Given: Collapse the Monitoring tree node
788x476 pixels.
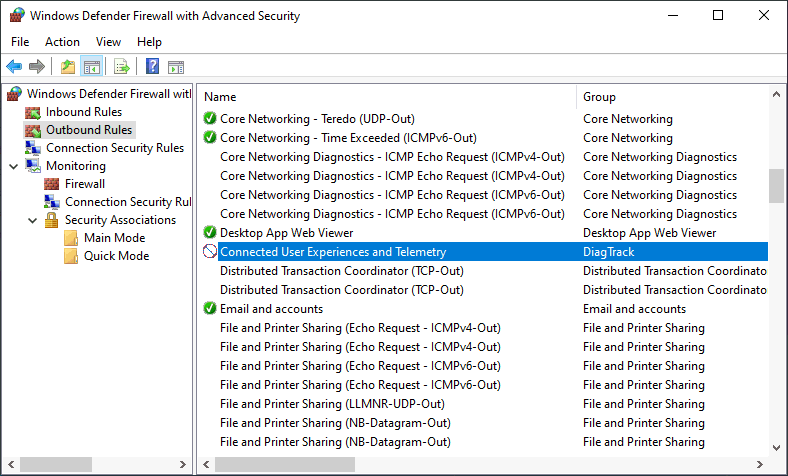Looking at the screenshot, I should click(x=14, y=166).
